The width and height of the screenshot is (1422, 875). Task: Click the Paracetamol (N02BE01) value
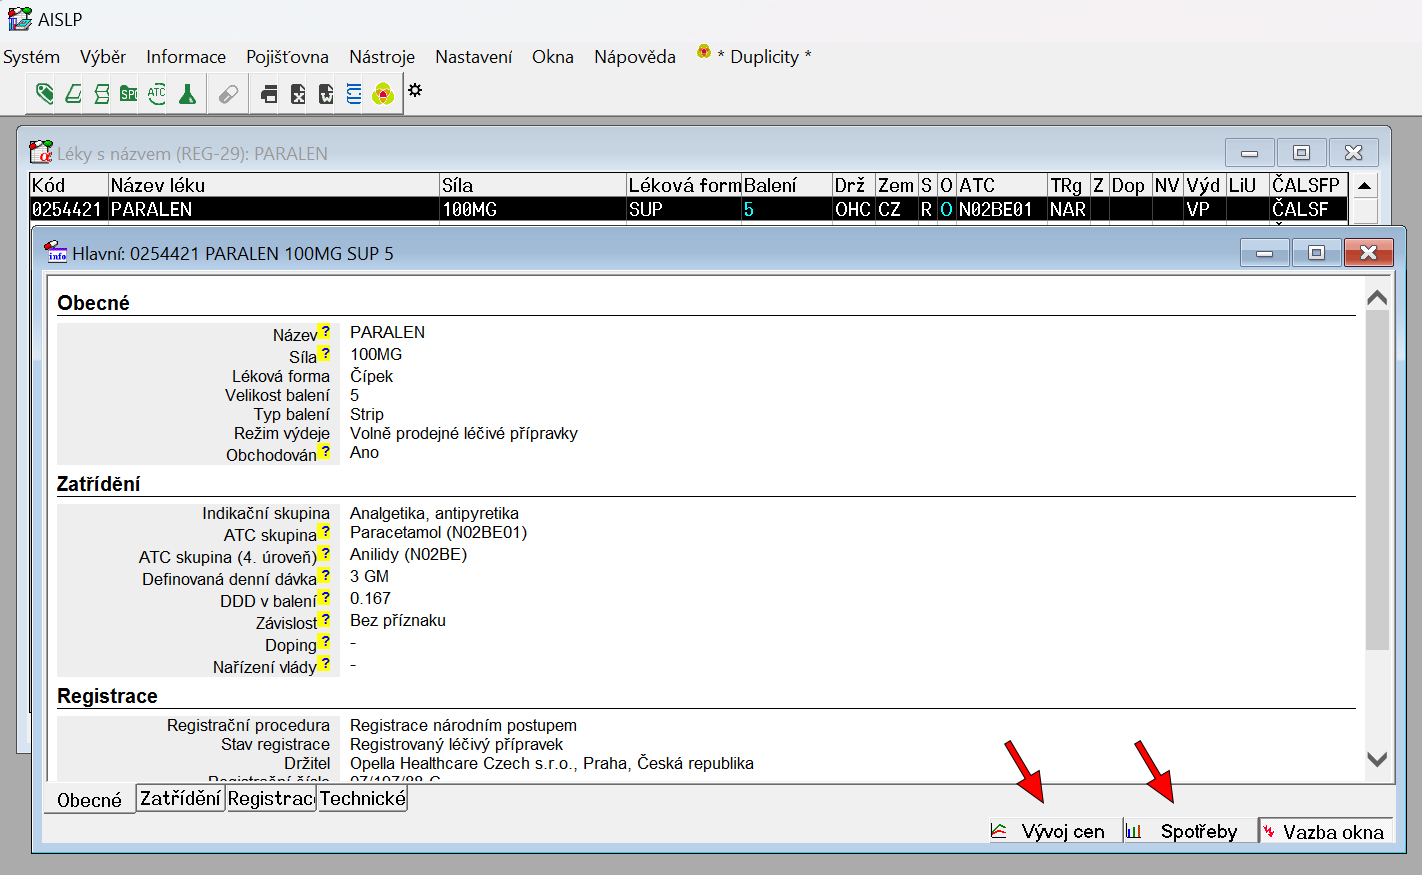point(438,532)
